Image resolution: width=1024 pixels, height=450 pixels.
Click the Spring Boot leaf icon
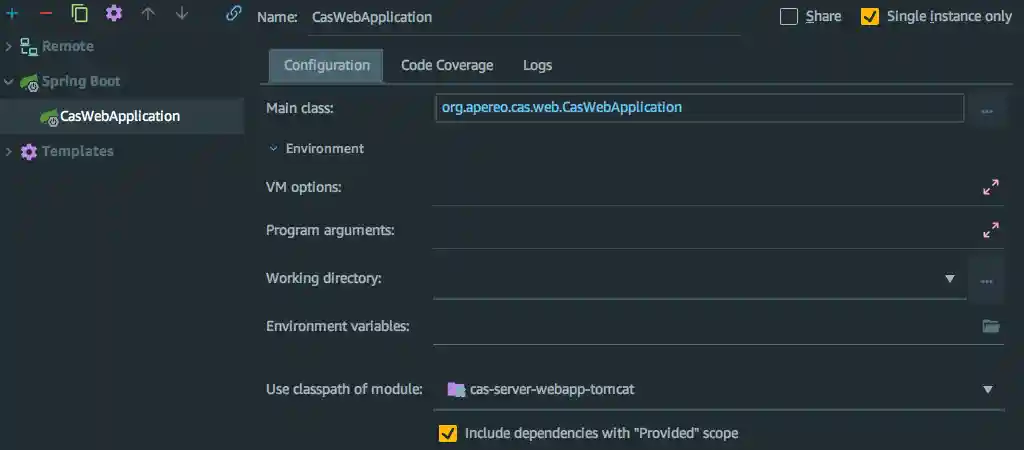click(x=29, y=82)
